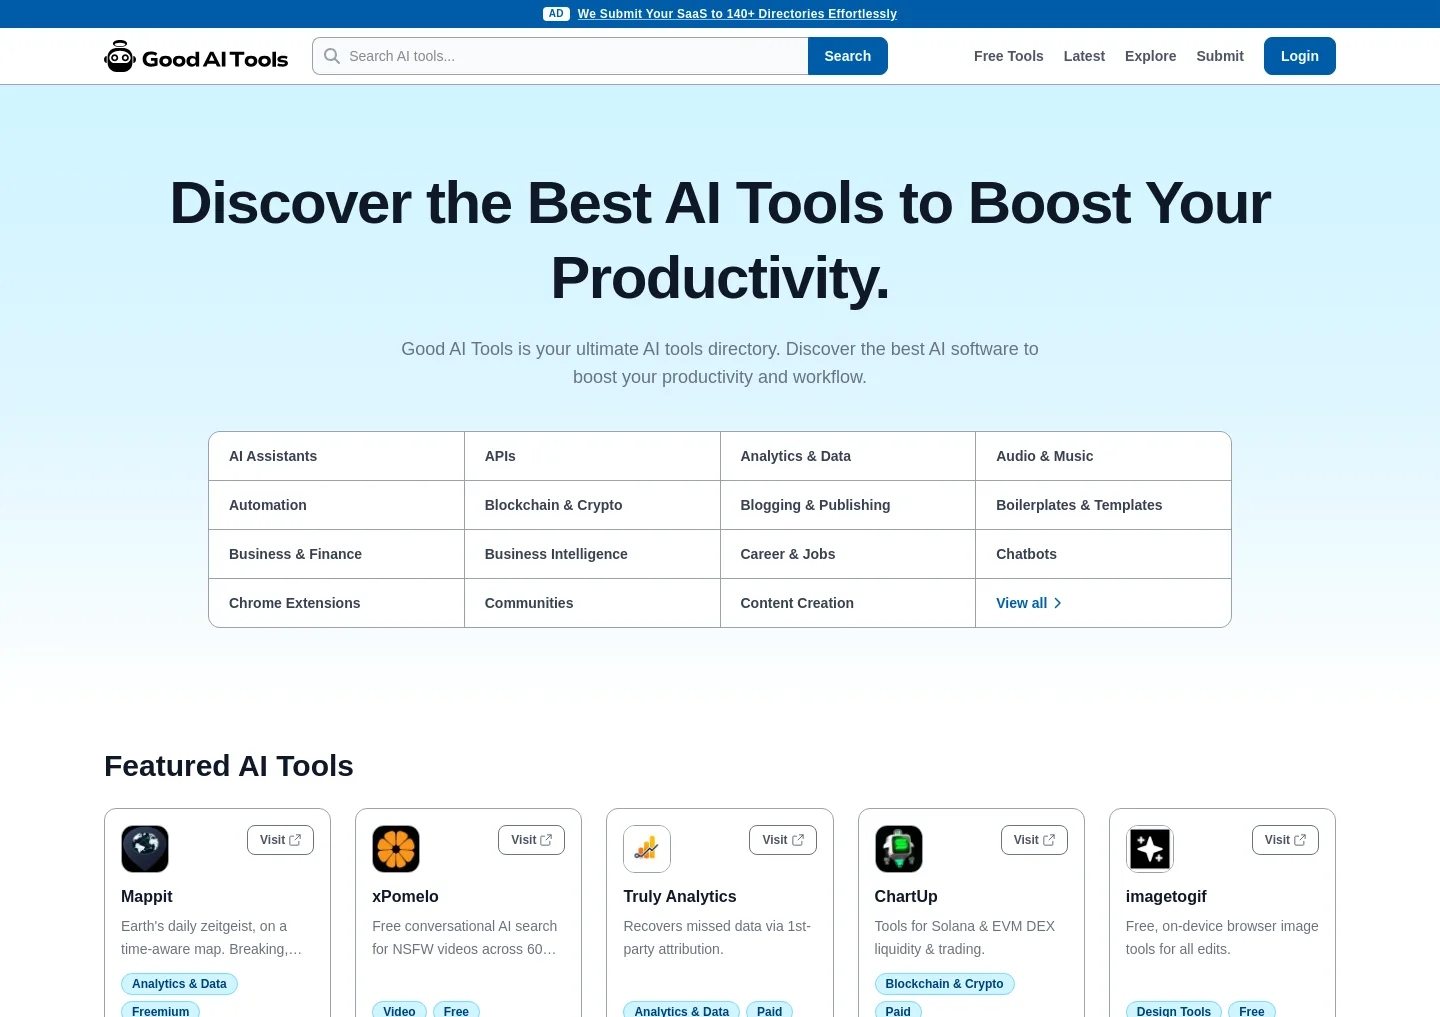1440x1017 pixels.
Task: Select the Blockchain & Crypto category cell
Action: click(592, 505)
